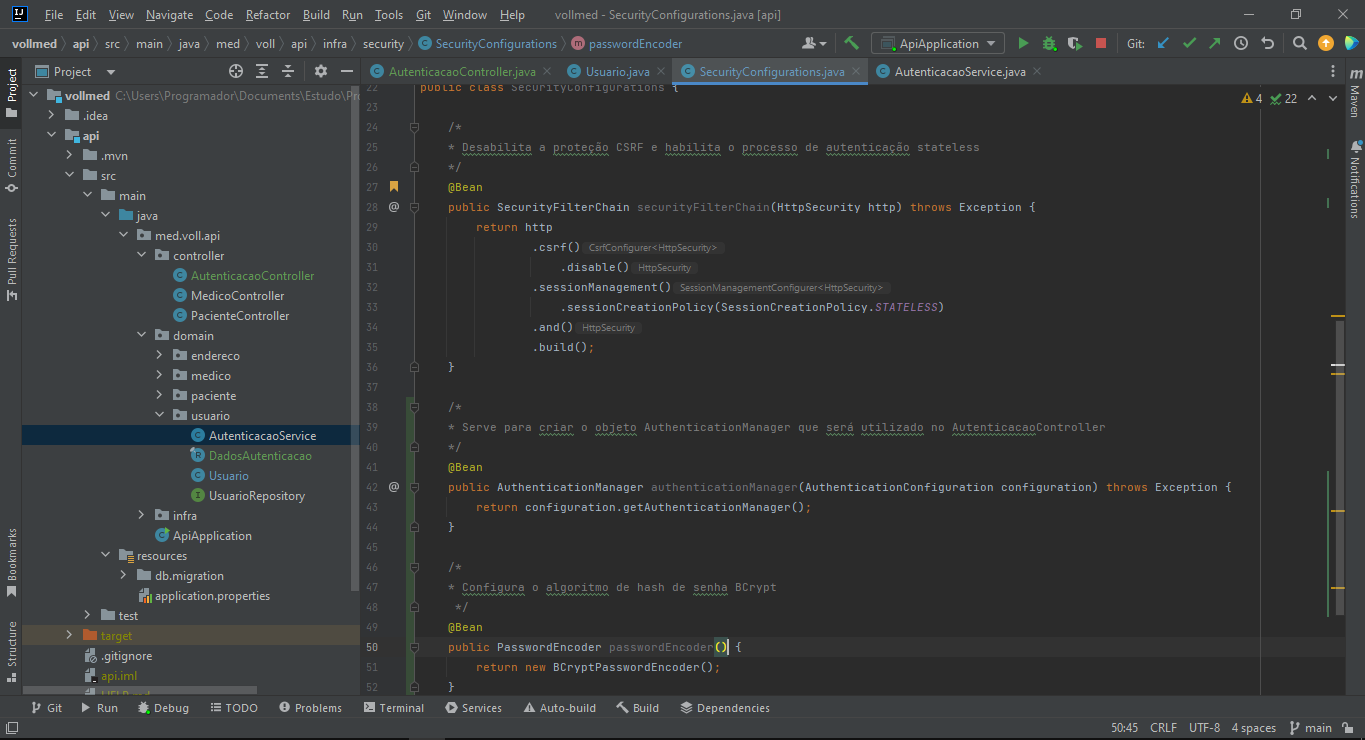Open the Maven tool window
Screen dimensions: 1365x740
[x=1355, y=94]
